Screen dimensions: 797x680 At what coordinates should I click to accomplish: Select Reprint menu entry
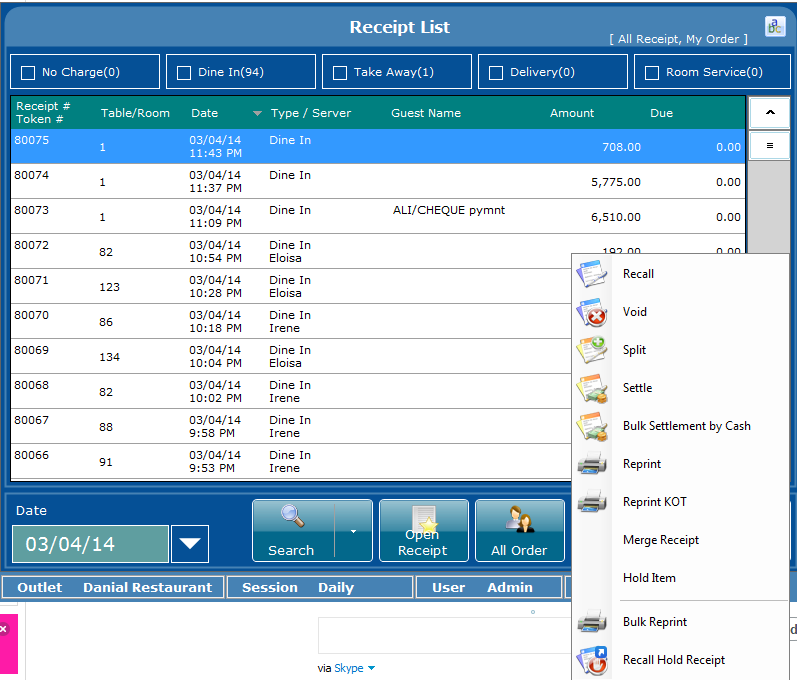click(x=642, y=463)
